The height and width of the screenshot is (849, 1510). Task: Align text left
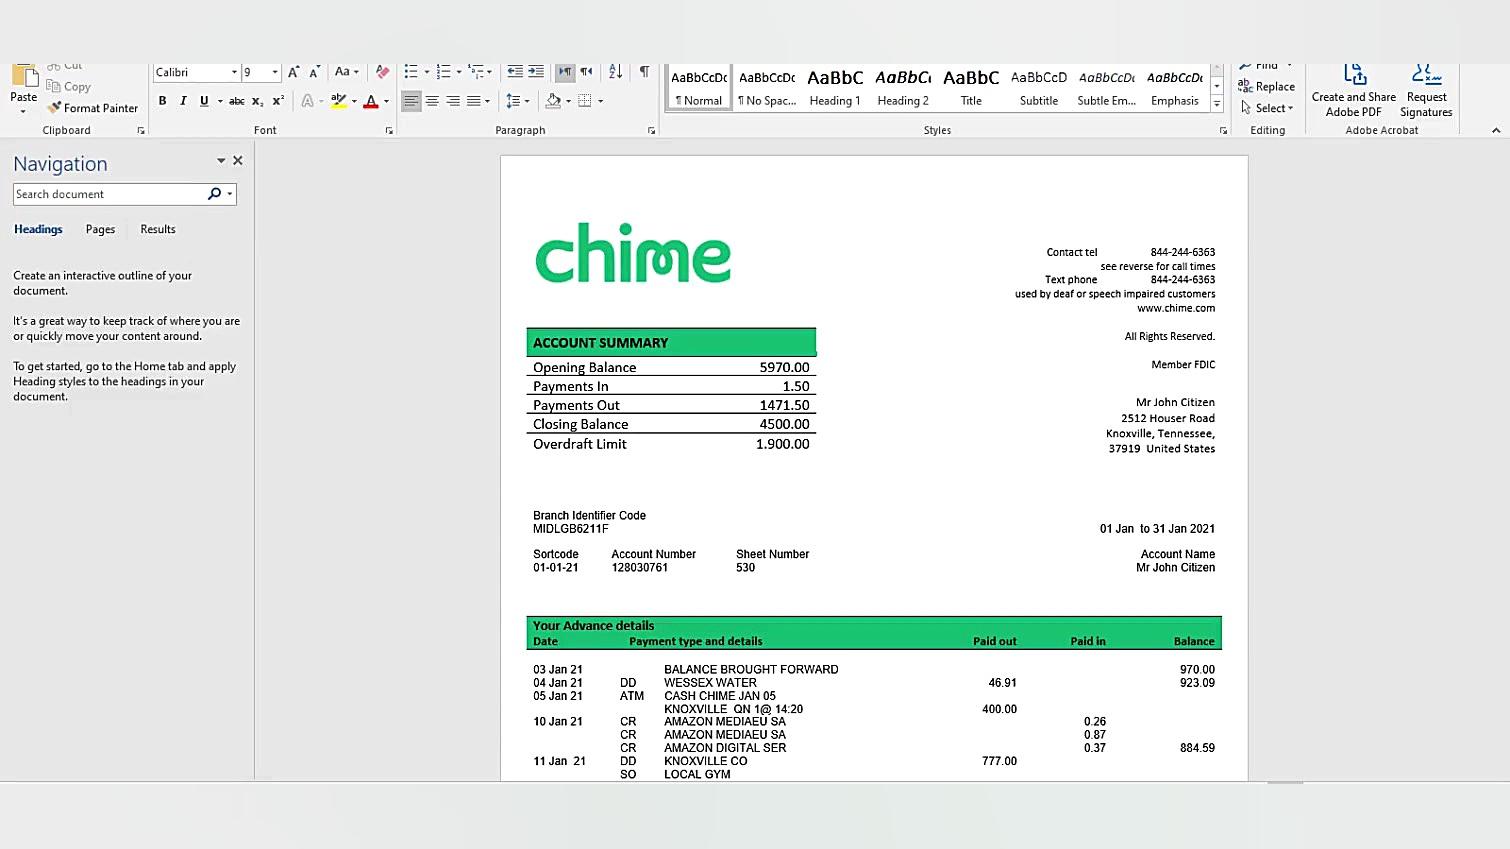[411, 101]
